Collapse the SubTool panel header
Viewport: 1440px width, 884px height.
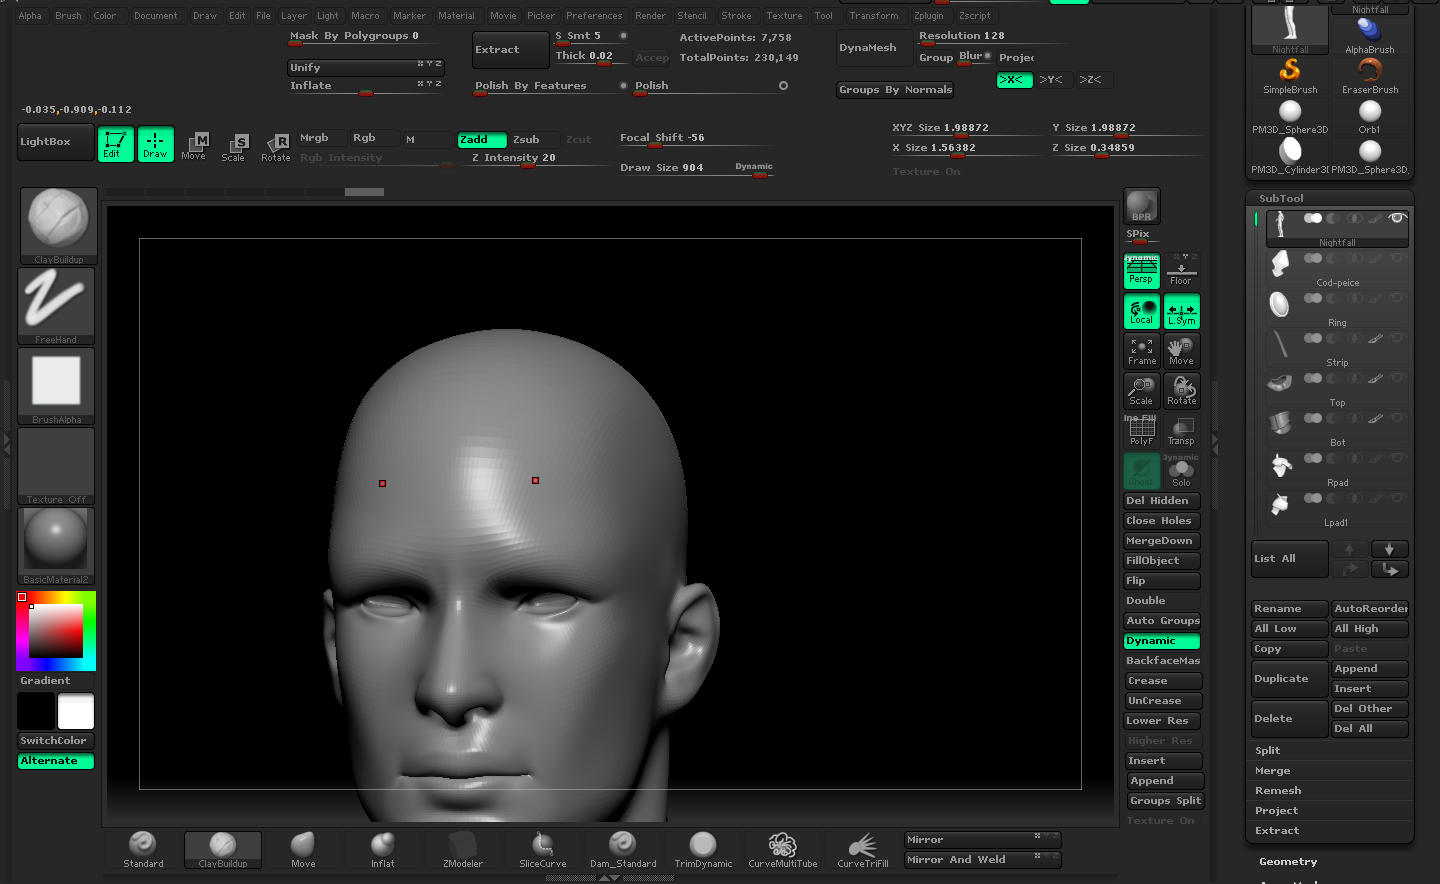tap(1281, 198)
